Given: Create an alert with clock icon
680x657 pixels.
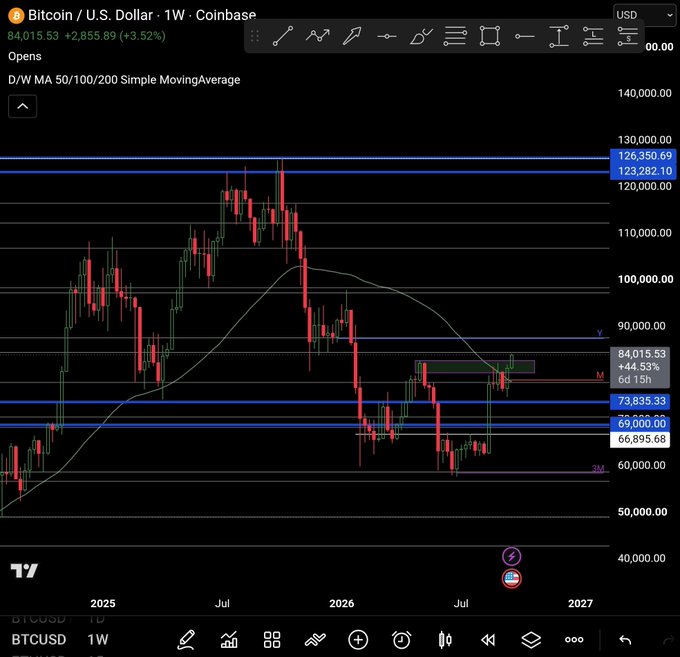Looking at the screenshot, I should [x=402, y=640].
